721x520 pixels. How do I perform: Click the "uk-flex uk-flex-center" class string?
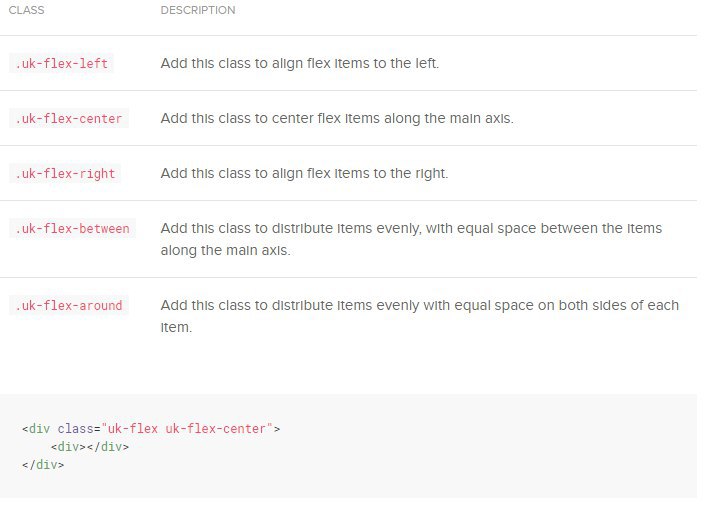pyautogui.click(x=187, y=429)
